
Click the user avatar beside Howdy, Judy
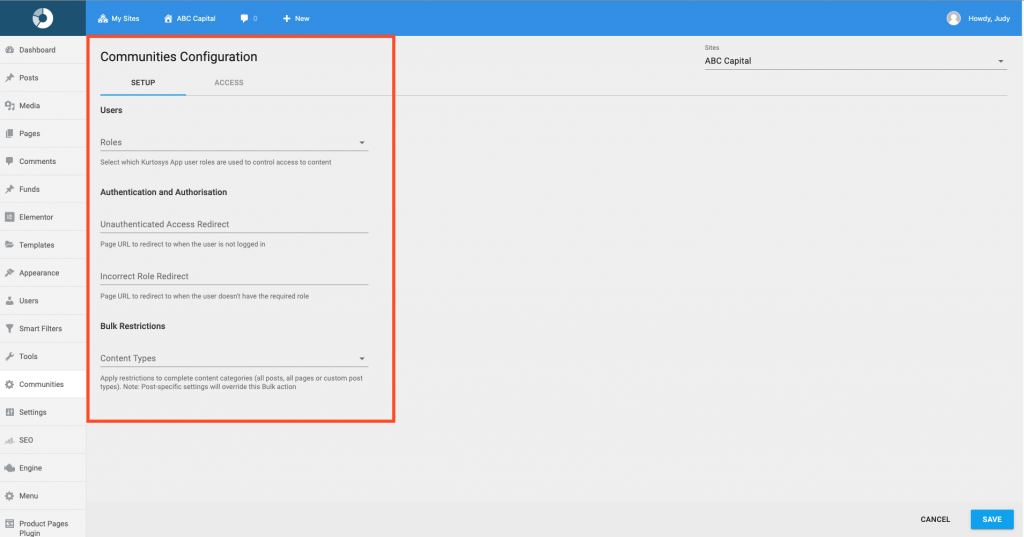[953, 18]
